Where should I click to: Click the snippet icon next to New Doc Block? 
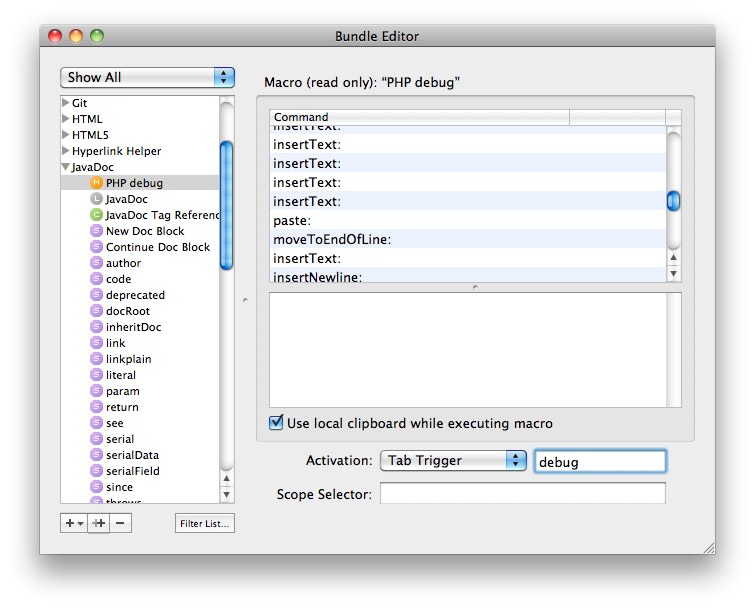pos(97,231)
